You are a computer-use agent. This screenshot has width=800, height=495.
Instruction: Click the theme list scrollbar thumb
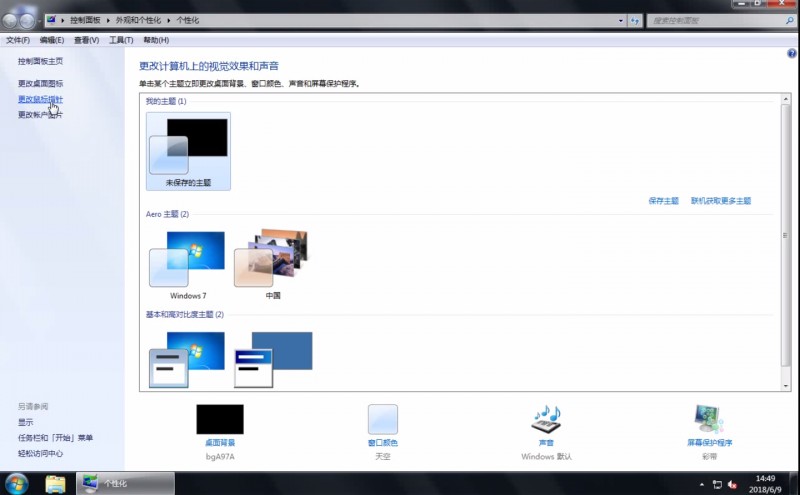click(x=786, y=235)
